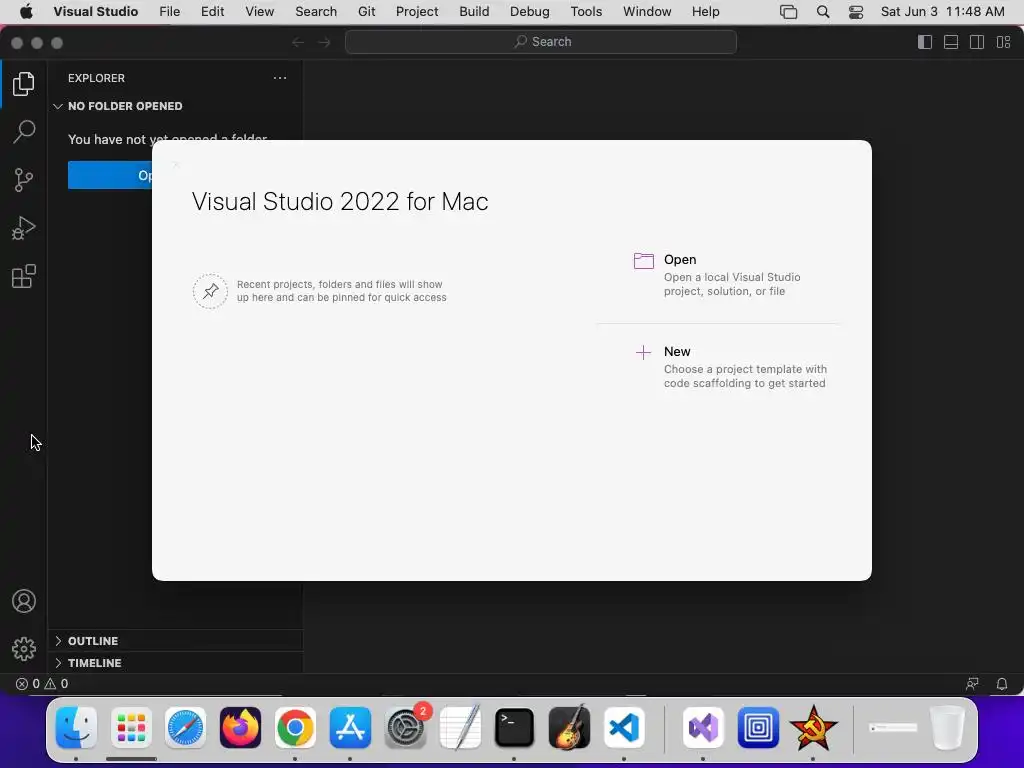
Task: Open the Window menu
Action: (647, 12)
